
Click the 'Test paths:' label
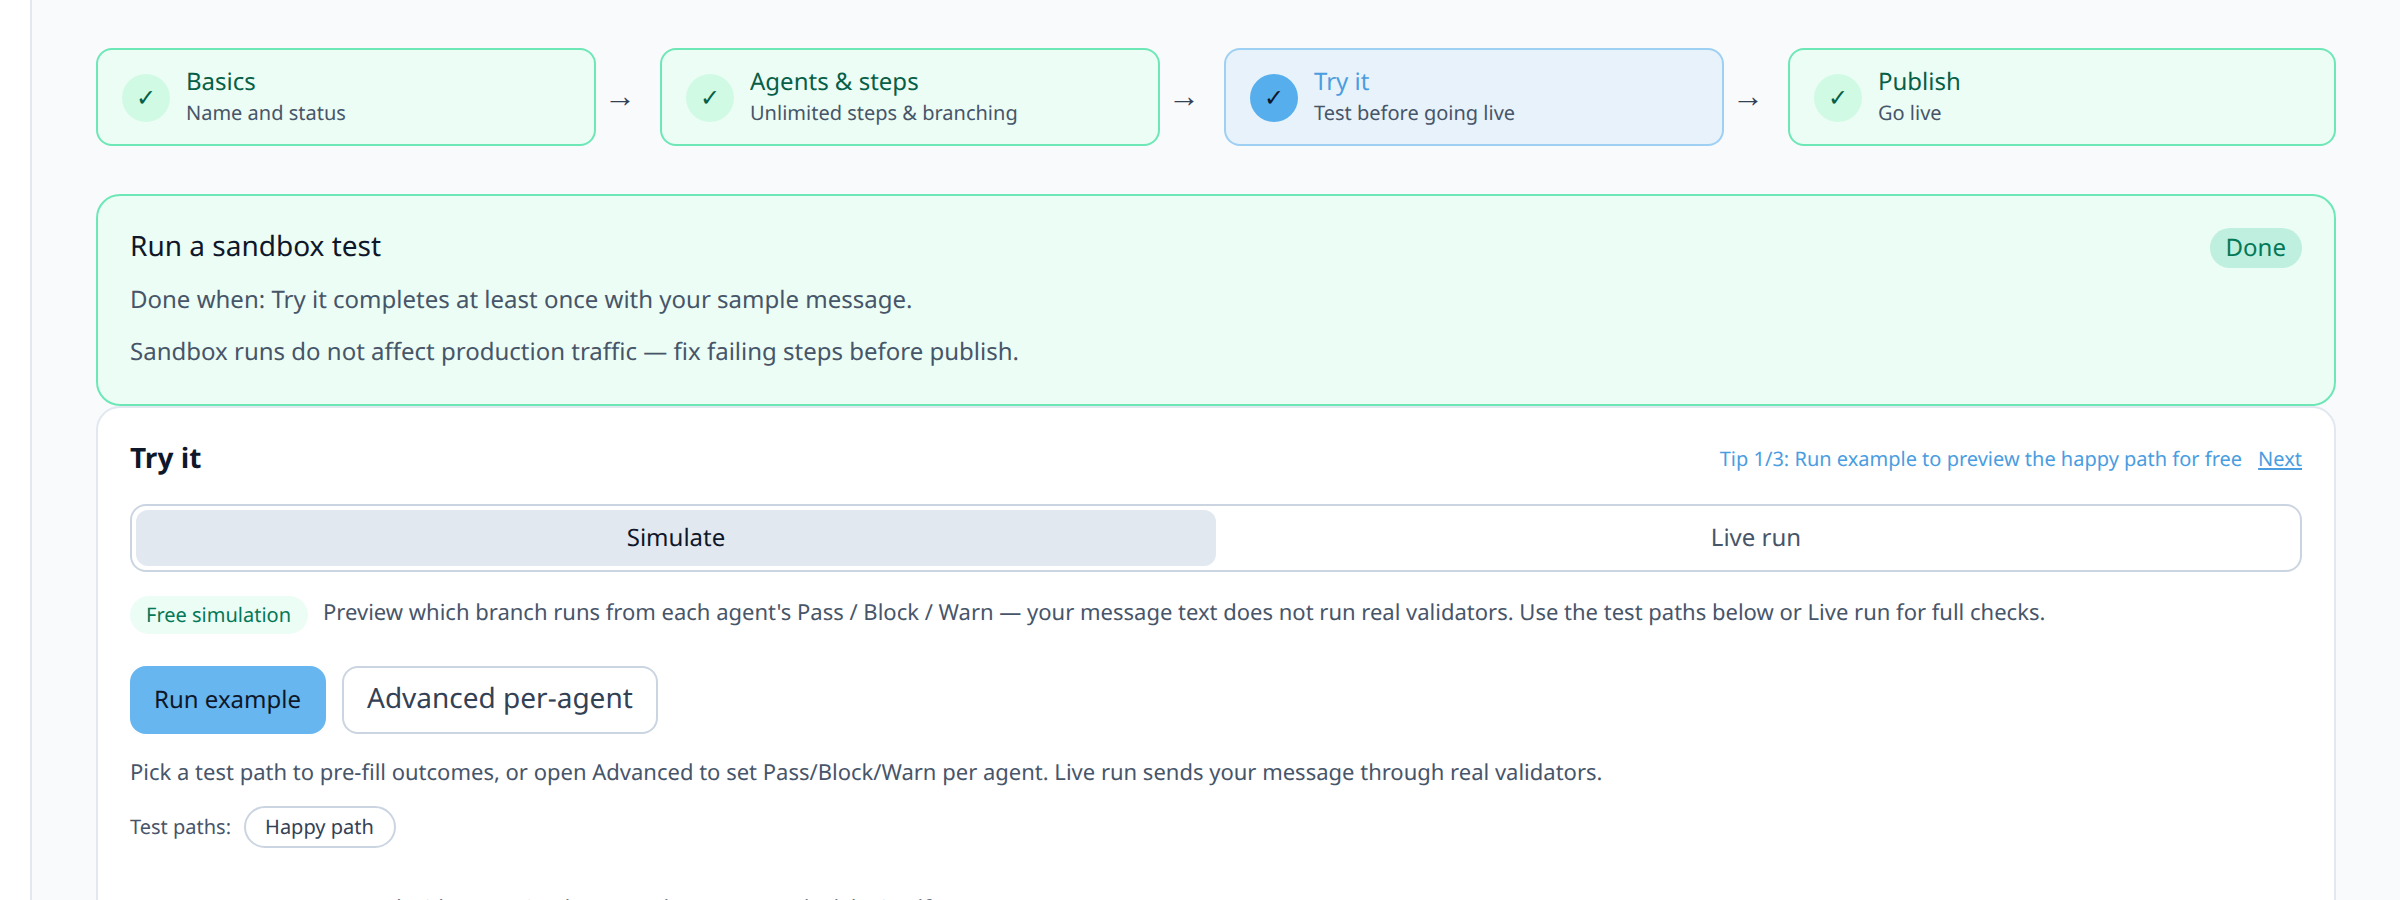point(180,827)
